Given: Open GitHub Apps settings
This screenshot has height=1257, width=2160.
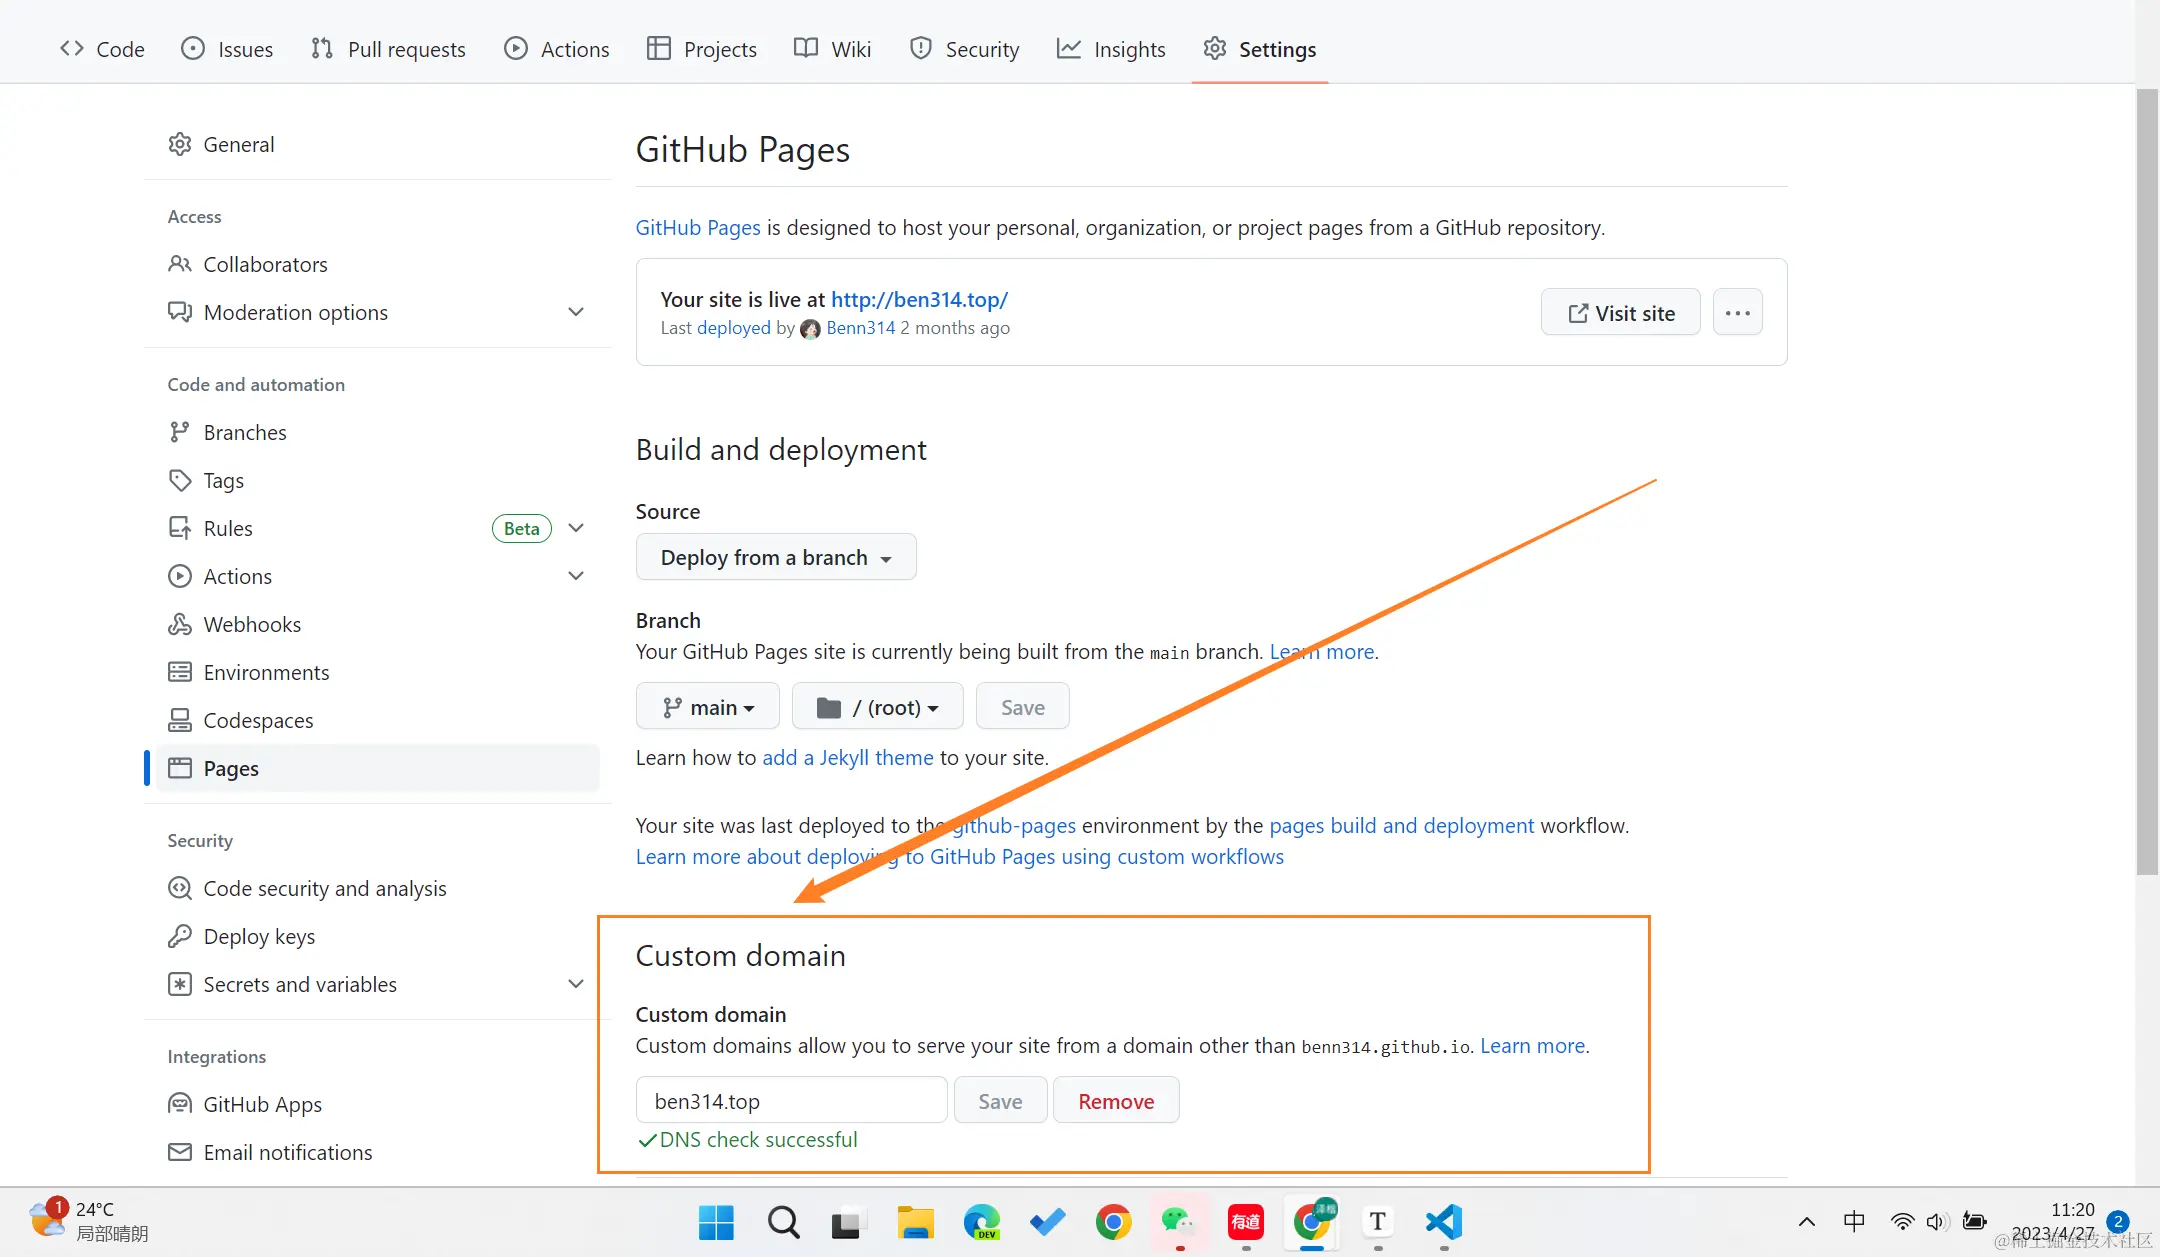Looking at the screenshot, I should (x=262, y=1104).
